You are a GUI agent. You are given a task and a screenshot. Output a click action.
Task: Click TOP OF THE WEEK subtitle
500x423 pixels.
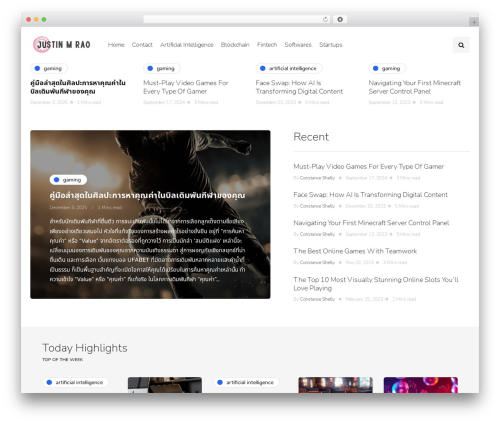tap(63, 359)
